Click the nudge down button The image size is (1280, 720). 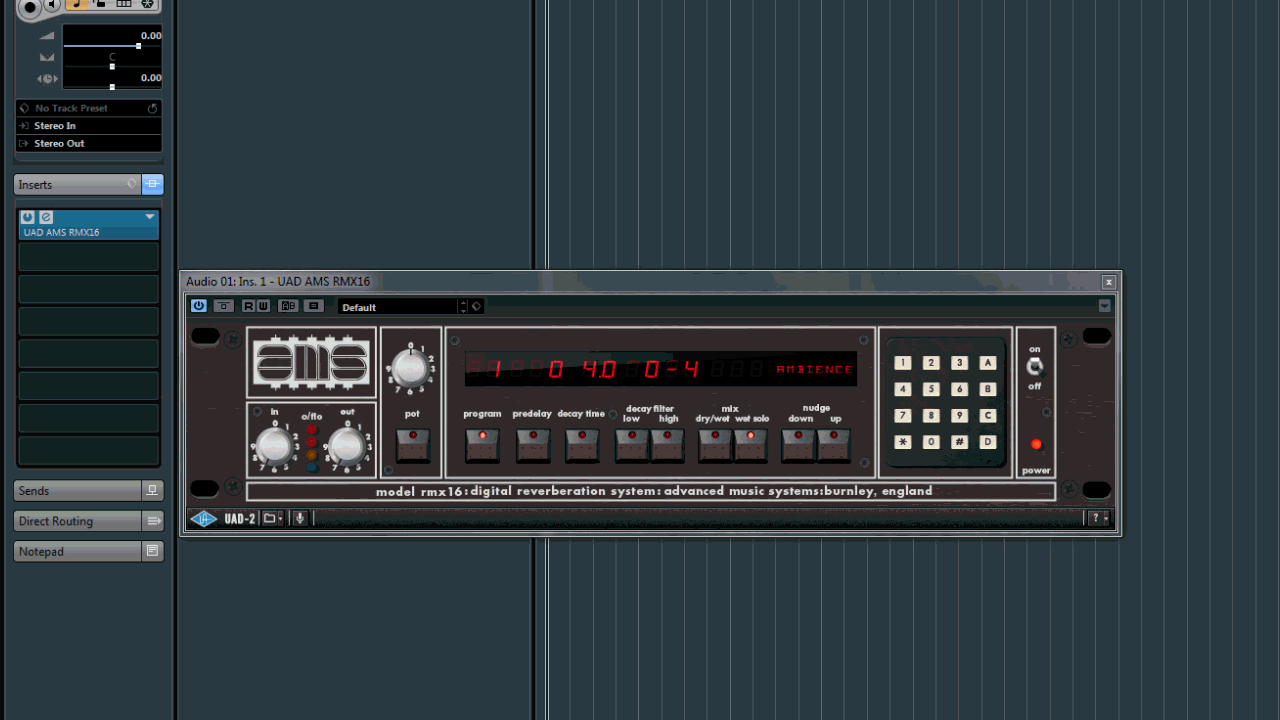tap(798, 445)
